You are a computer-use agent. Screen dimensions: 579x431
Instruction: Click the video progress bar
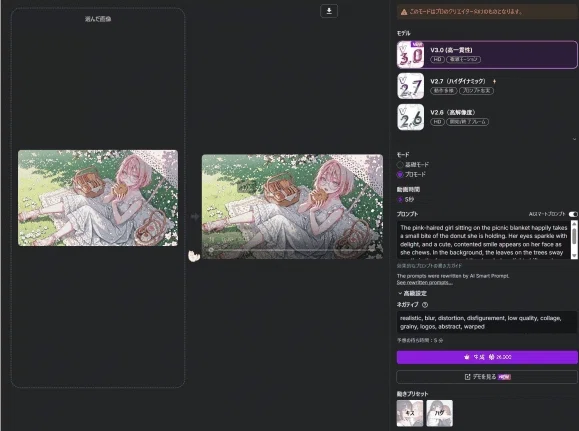(x=292, y=250)
